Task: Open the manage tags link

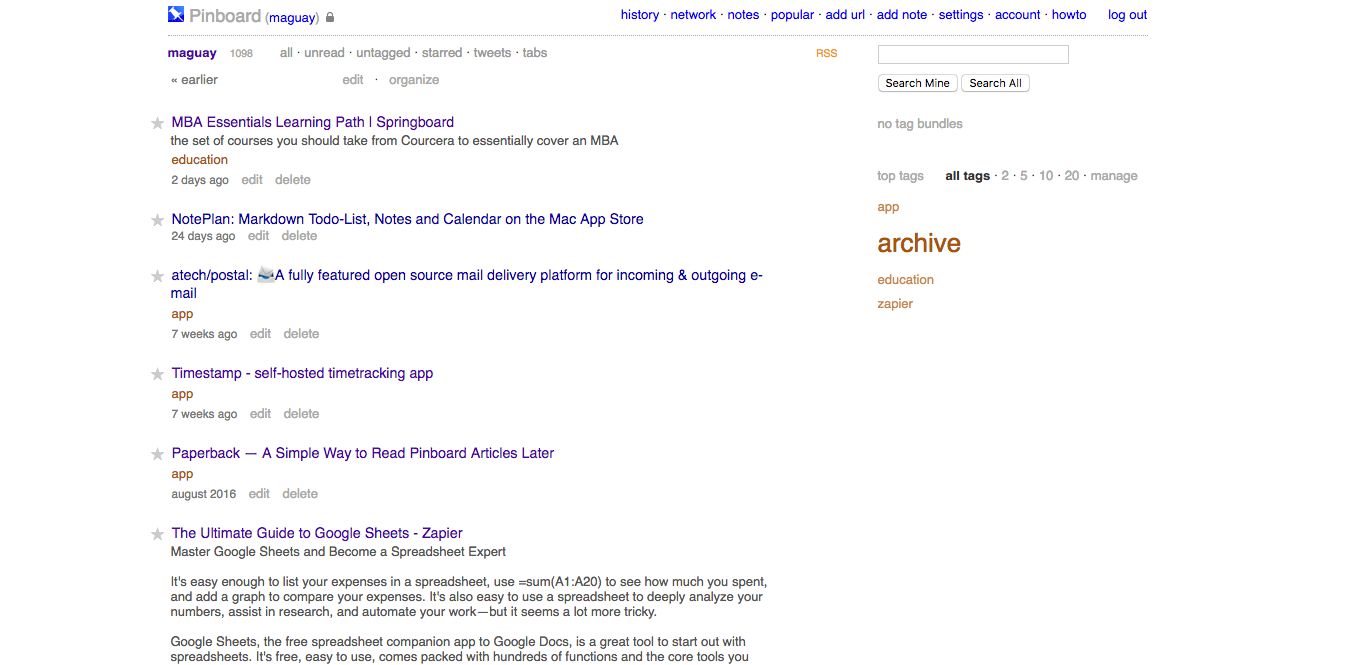Action: (x=1114, y=176)
